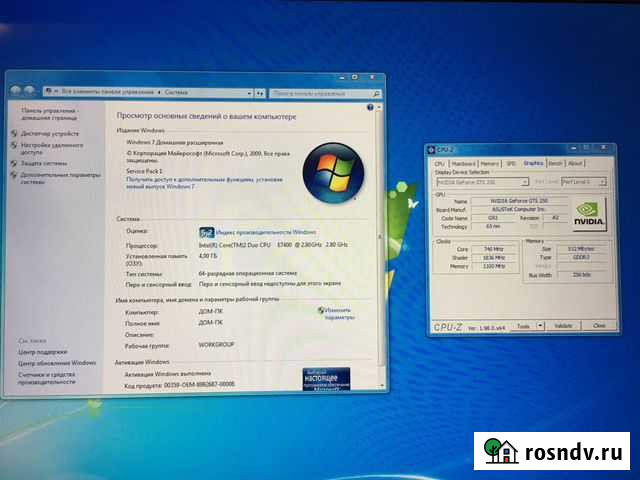Switch to the Mainboard tab
This screenshot has height=480, width=640.
[x=463, y=163]
